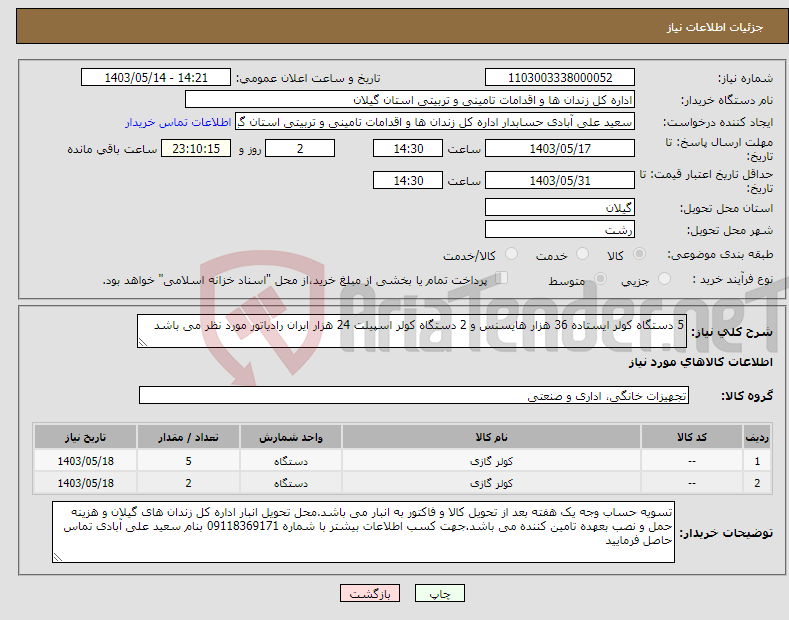Click the شرح کلی نیاز description textarea

pos(412,331)
